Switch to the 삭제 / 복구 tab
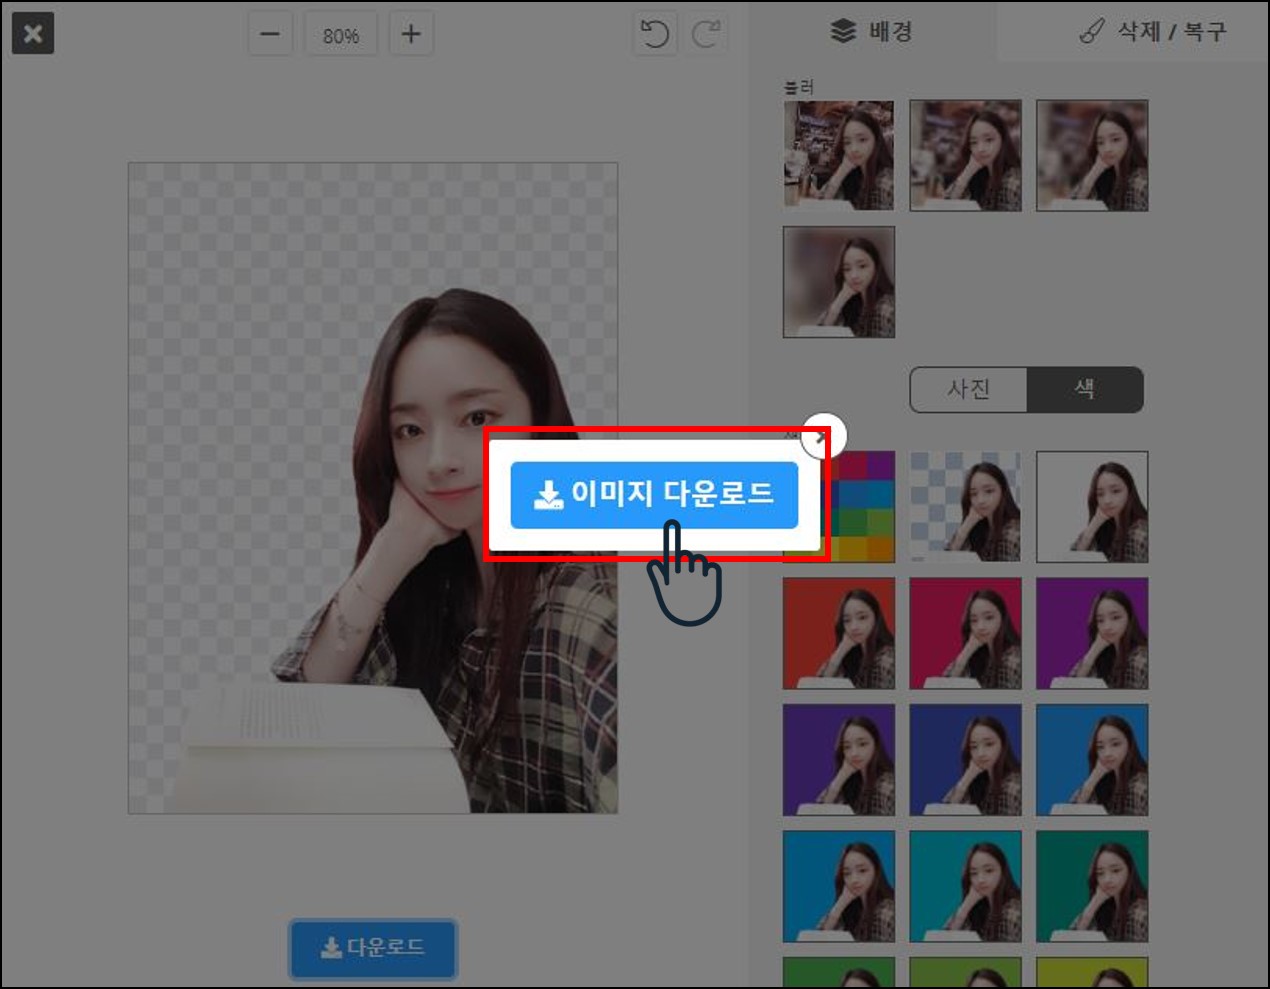The height and width of the screenshot is (989, 1270). 1152,32
